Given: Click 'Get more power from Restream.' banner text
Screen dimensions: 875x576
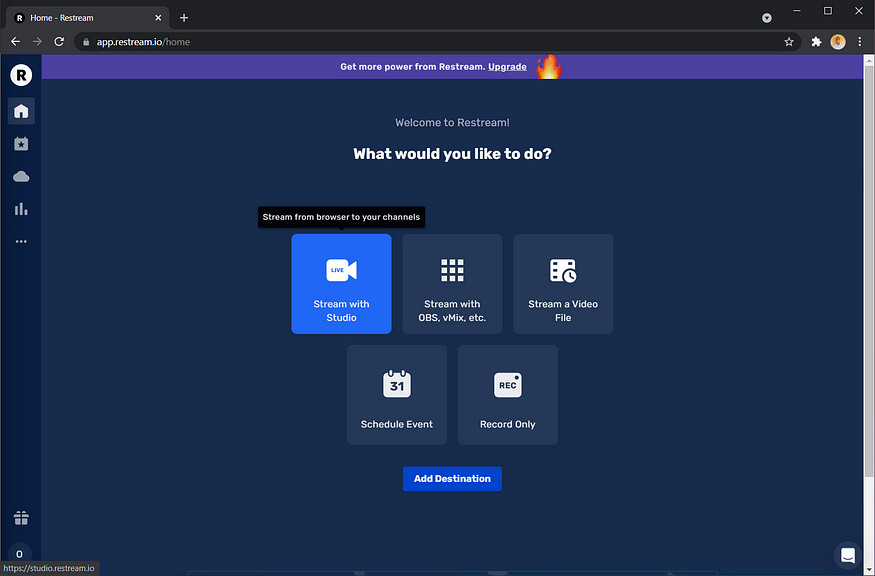Looking at the screenshot, I should coord(412,66).
